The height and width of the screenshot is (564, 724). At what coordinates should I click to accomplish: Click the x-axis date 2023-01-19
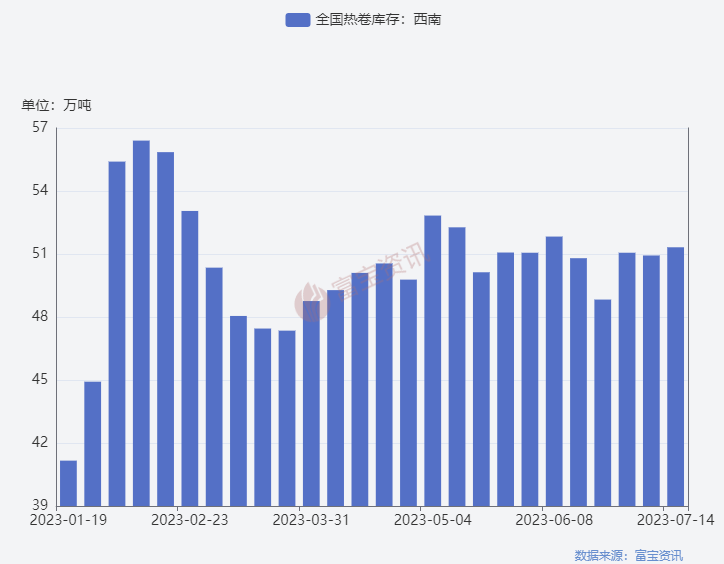coord(68,520)
